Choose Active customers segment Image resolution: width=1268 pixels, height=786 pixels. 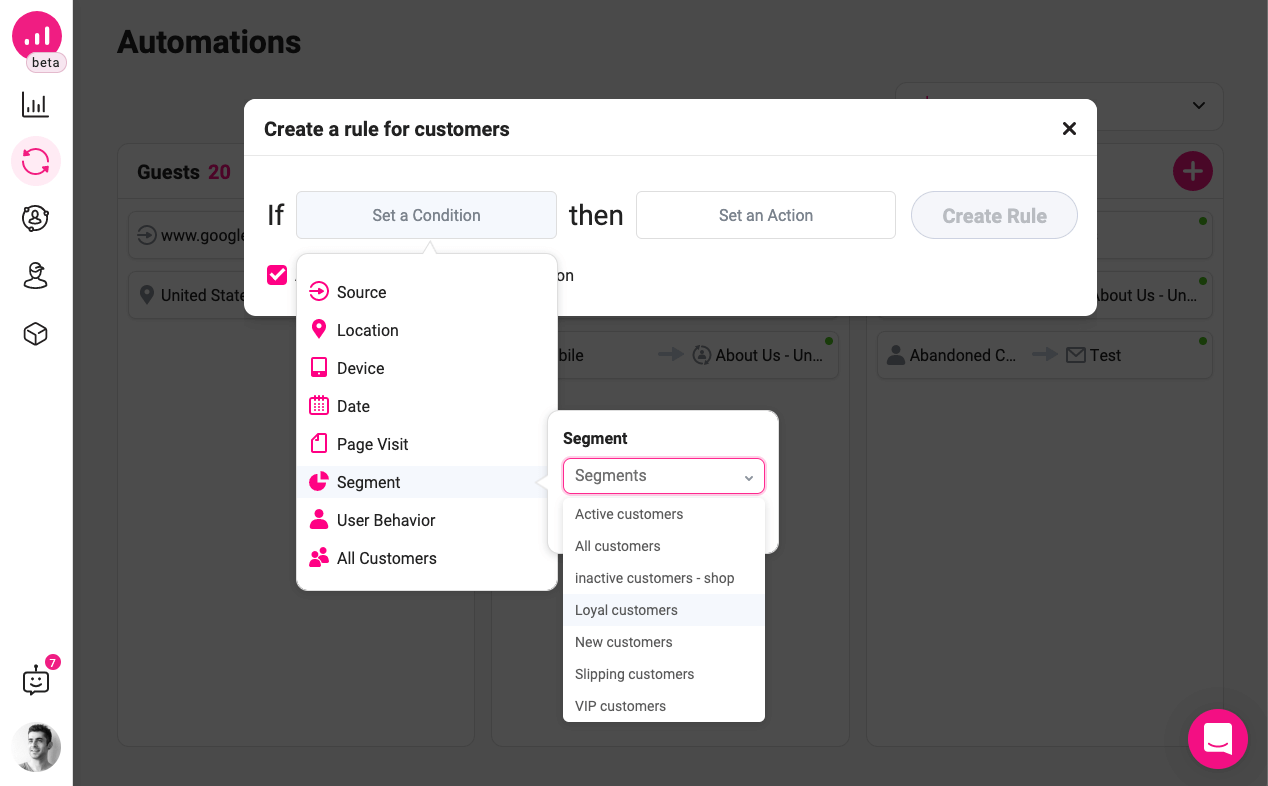pos(664,514)
